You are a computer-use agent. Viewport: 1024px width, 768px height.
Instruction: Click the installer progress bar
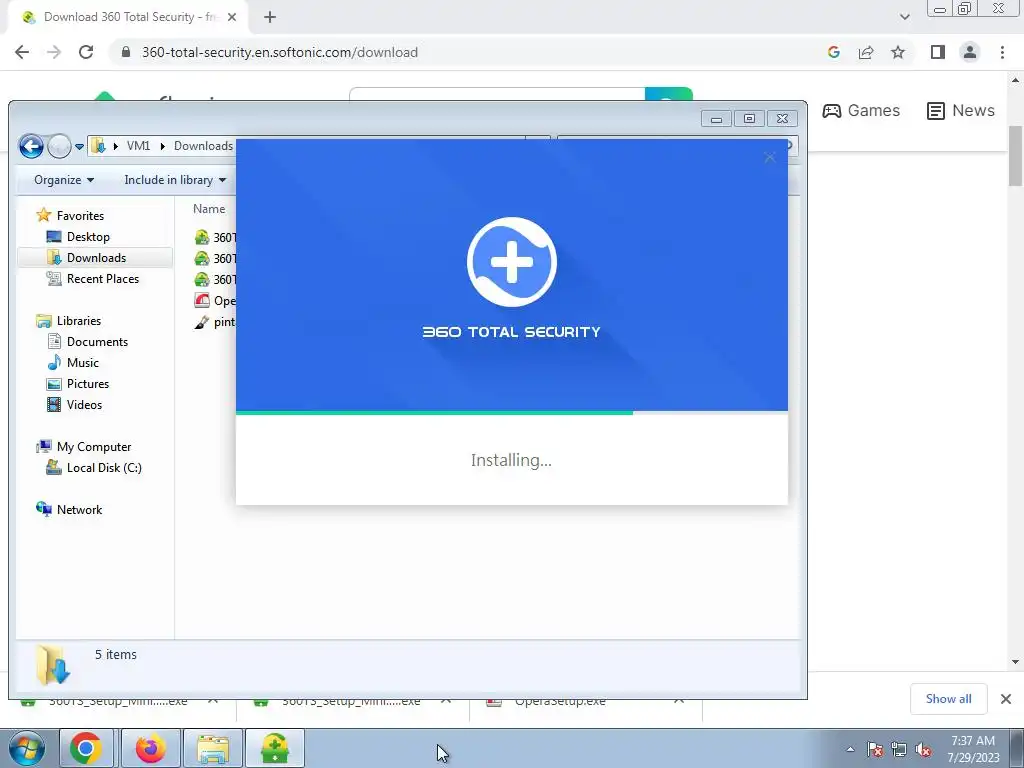(x=512, y=413)
